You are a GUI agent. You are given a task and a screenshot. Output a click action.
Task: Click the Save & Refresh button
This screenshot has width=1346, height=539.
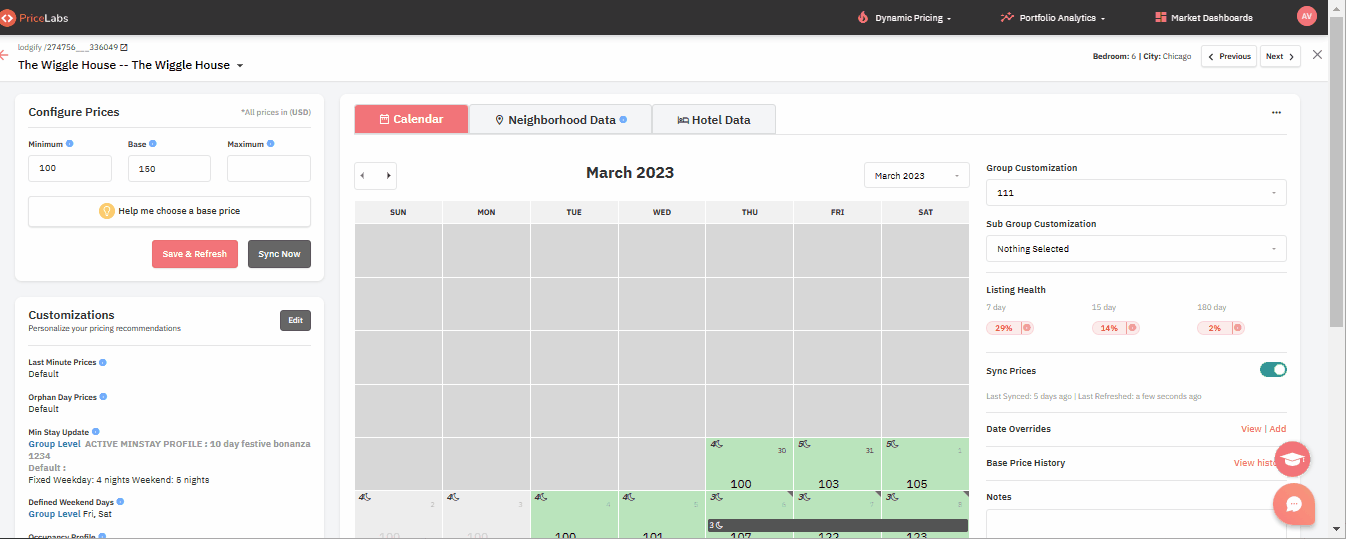click(195, 254)
